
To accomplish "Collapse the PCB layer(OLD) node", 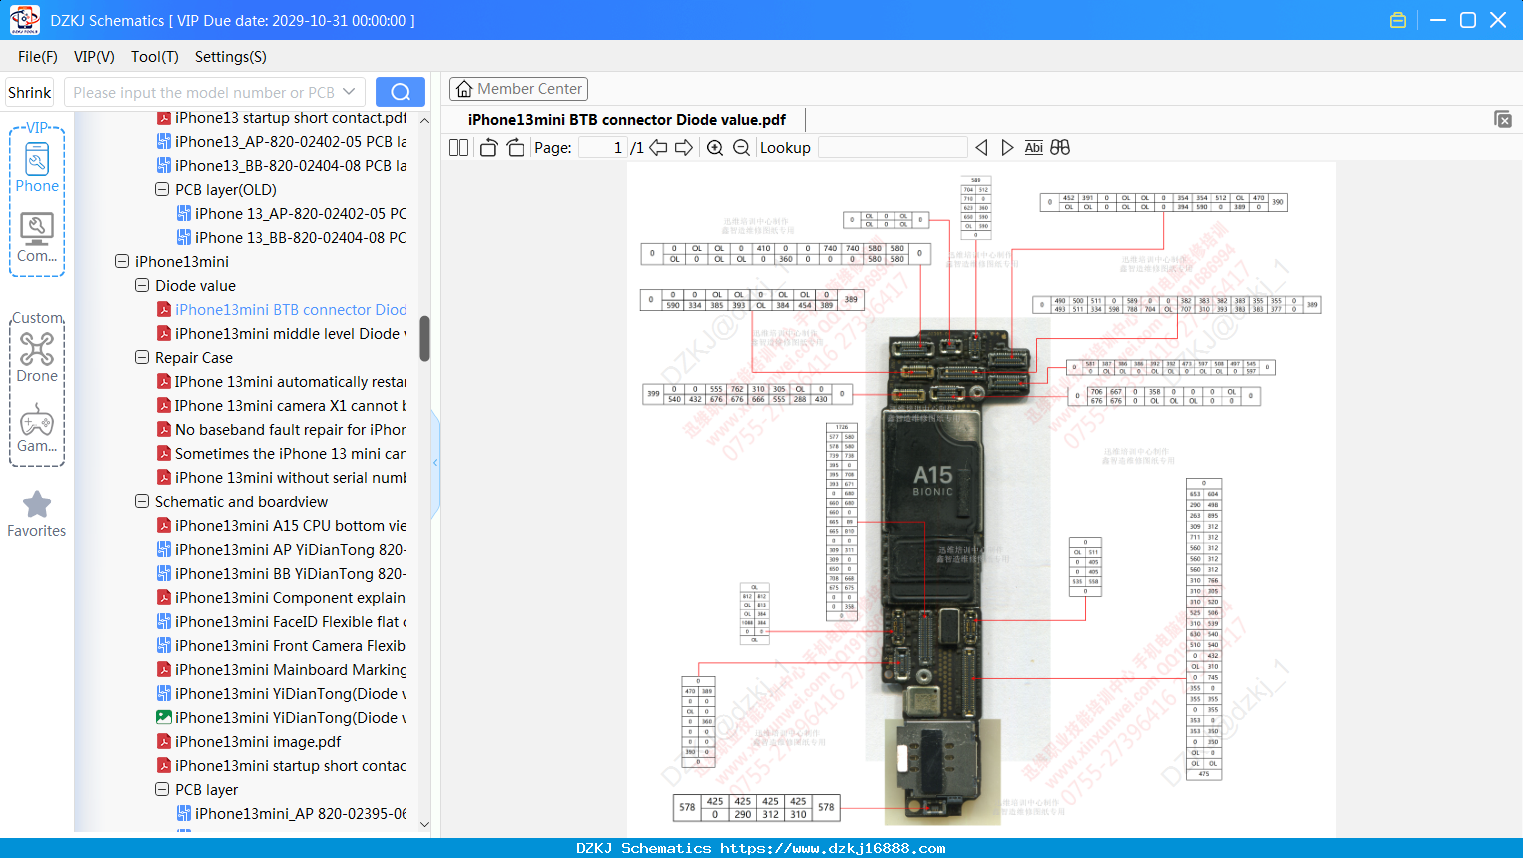I will [x=162, y=189].
